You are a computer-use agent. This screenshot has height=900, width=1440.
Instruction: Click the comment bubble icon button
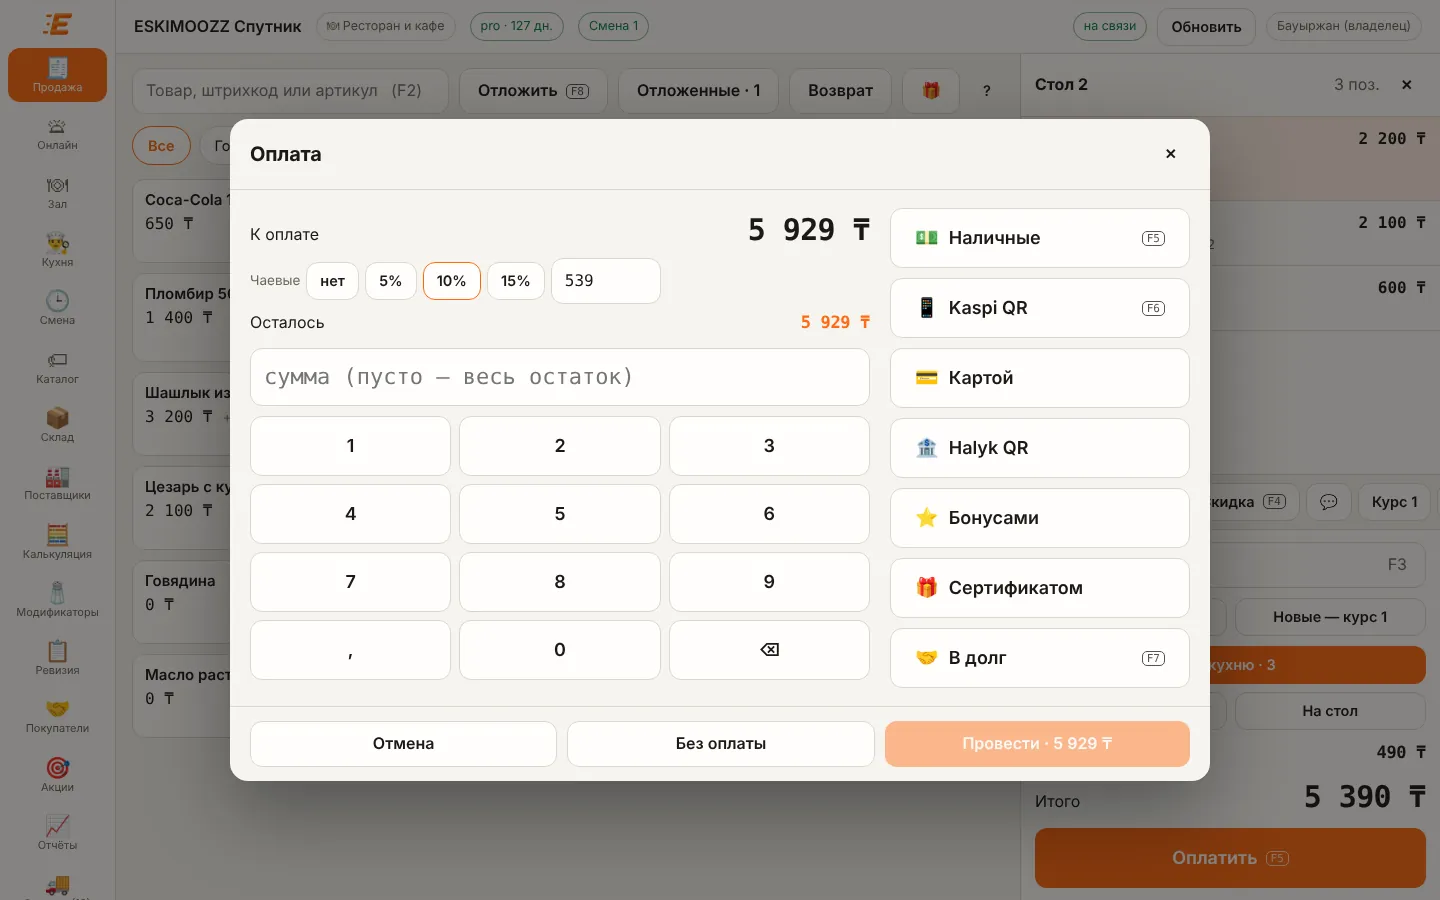[x=1328, y=502]
